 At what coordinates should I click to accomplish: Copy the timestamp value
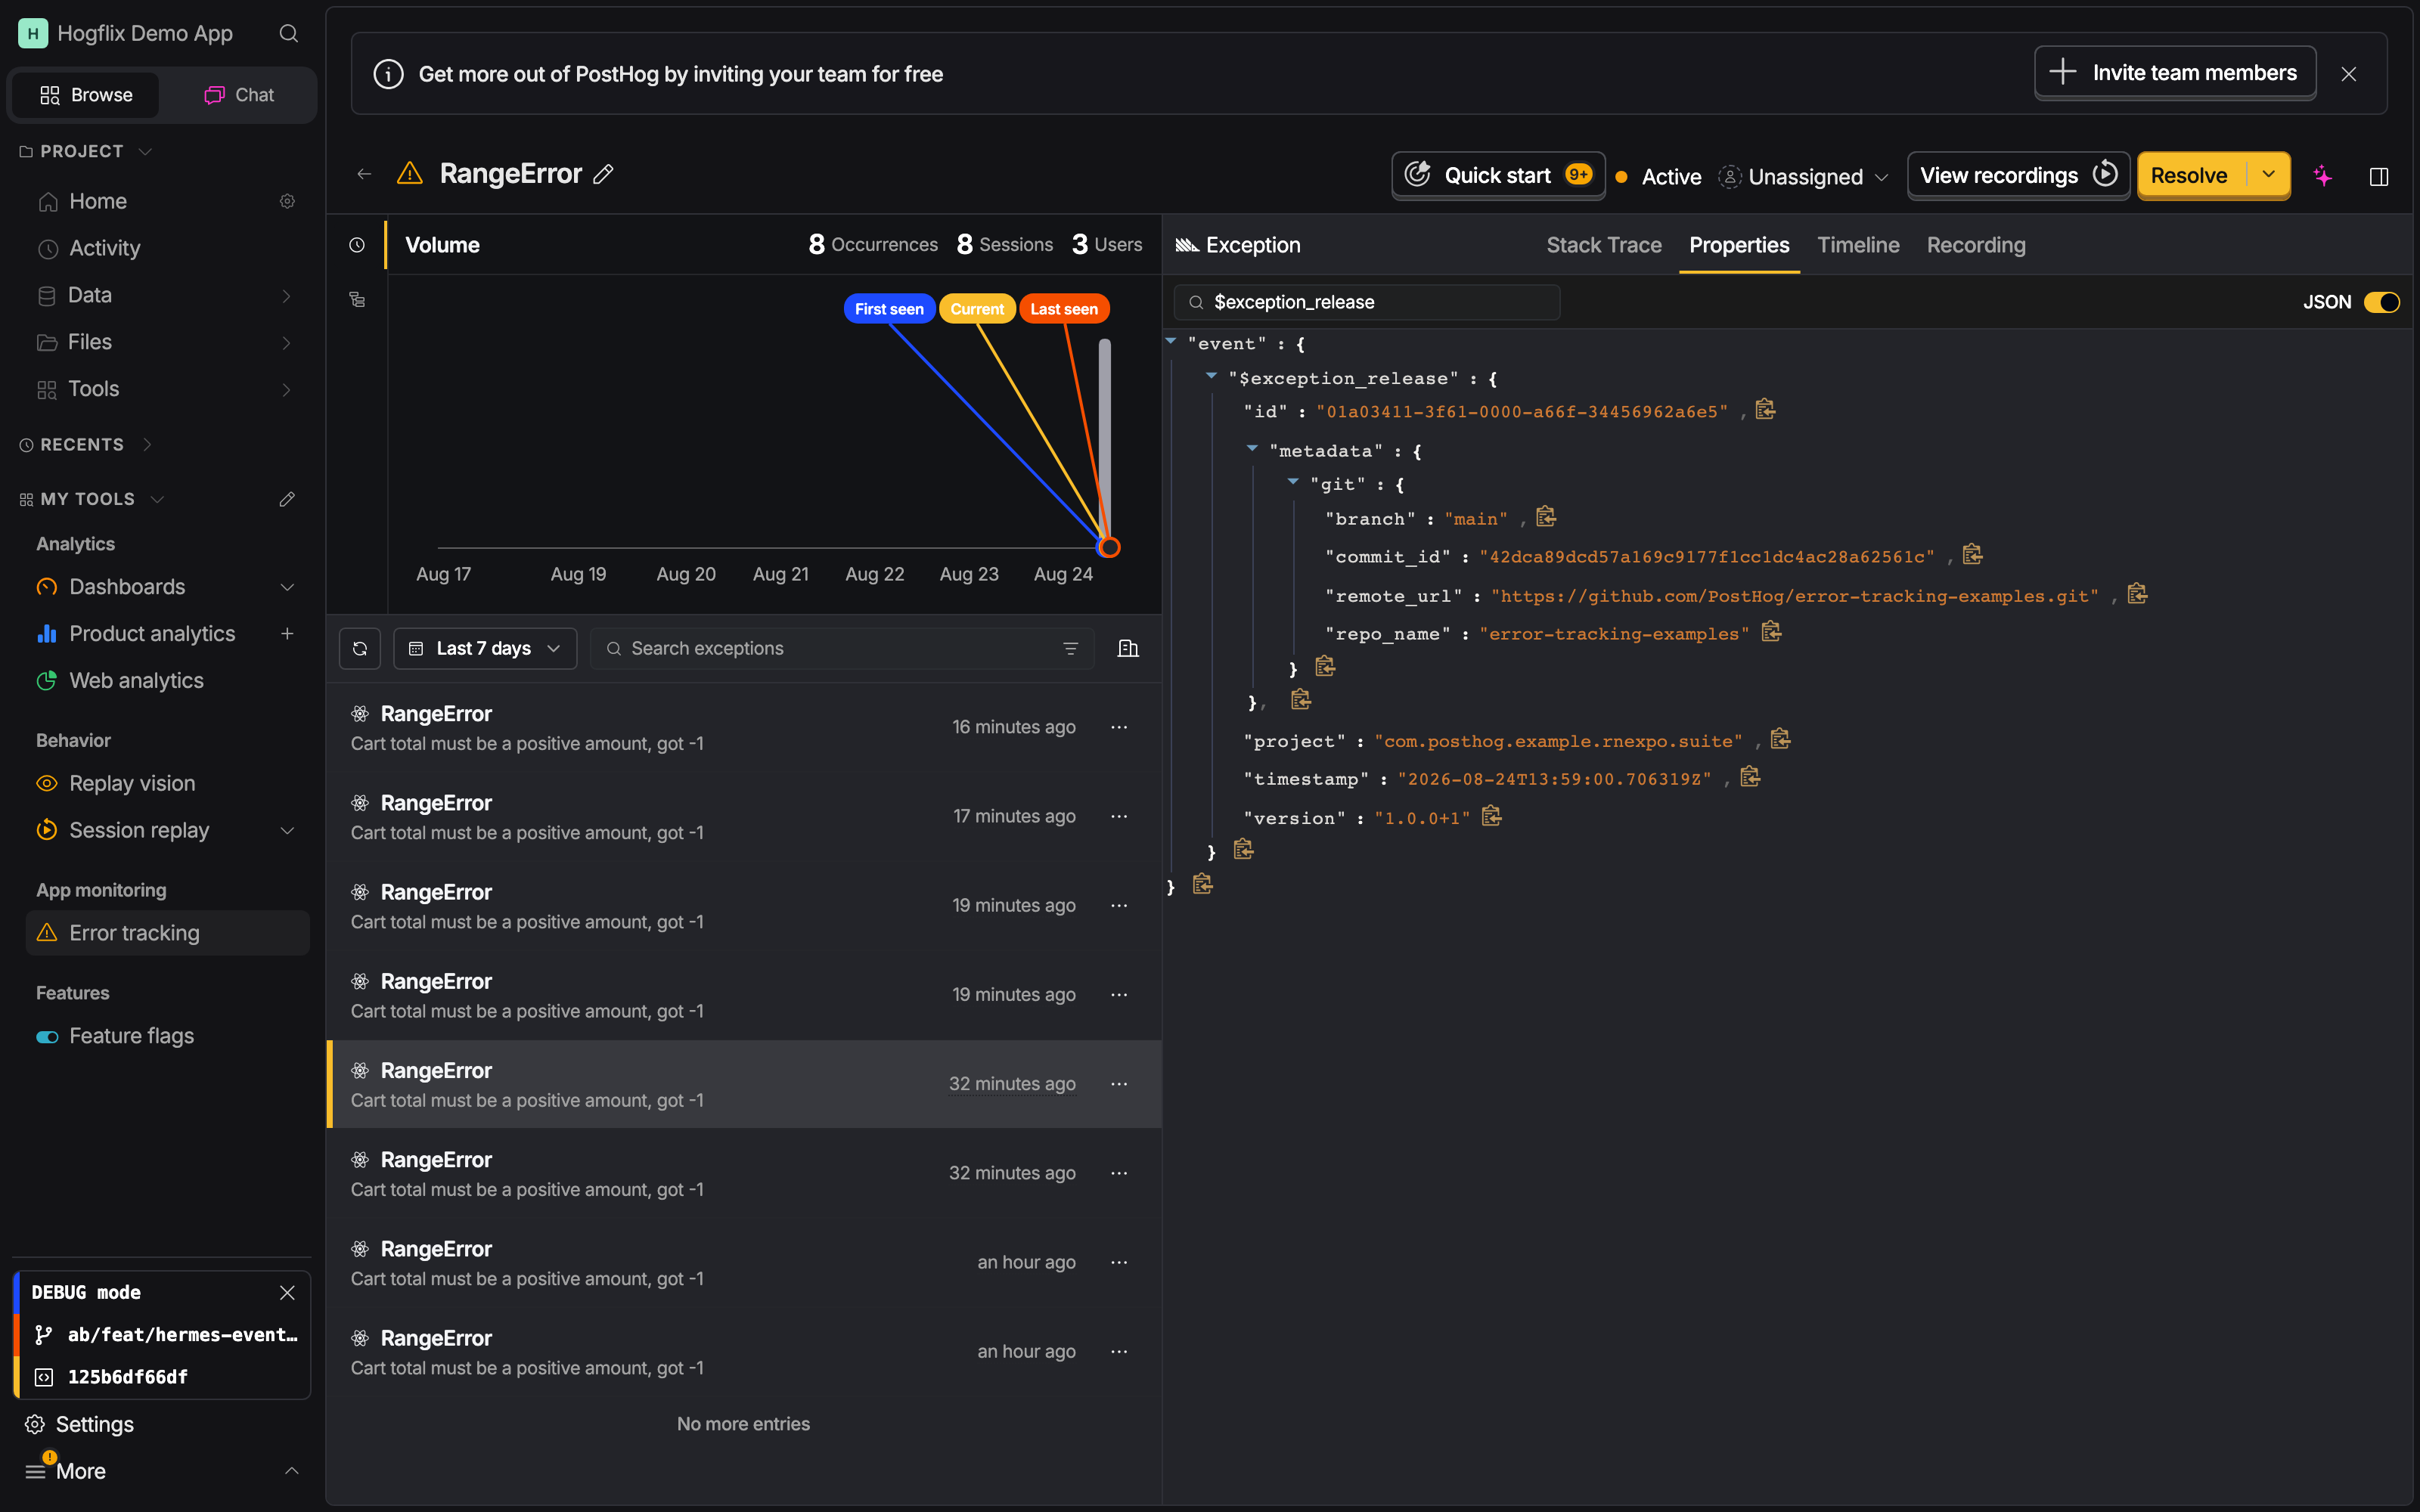1750,777
